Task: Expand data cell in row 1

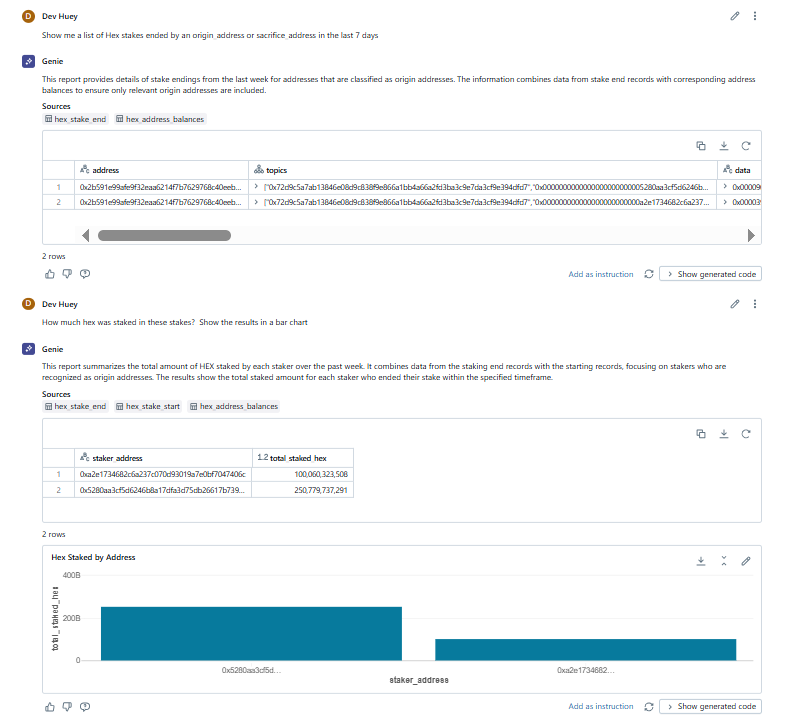Action: tap(725, 187)
